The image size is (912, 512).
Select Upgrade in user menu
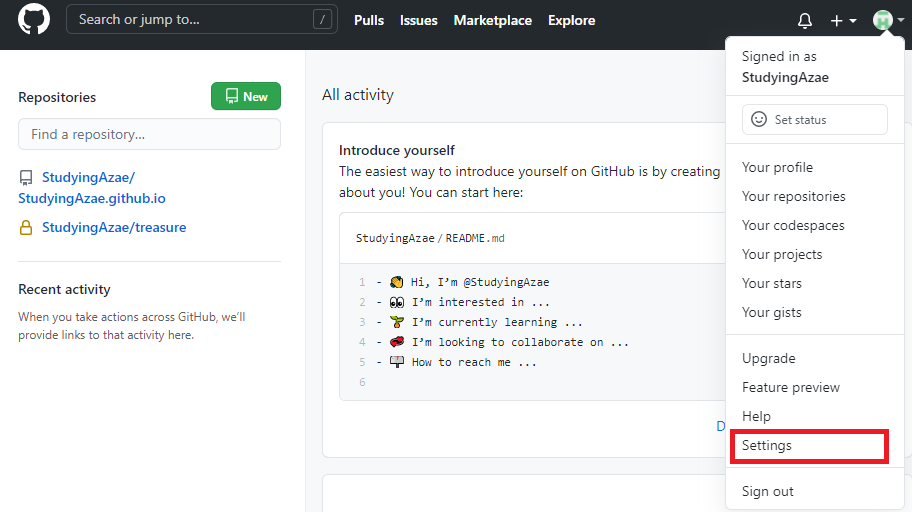pos(768,358)
